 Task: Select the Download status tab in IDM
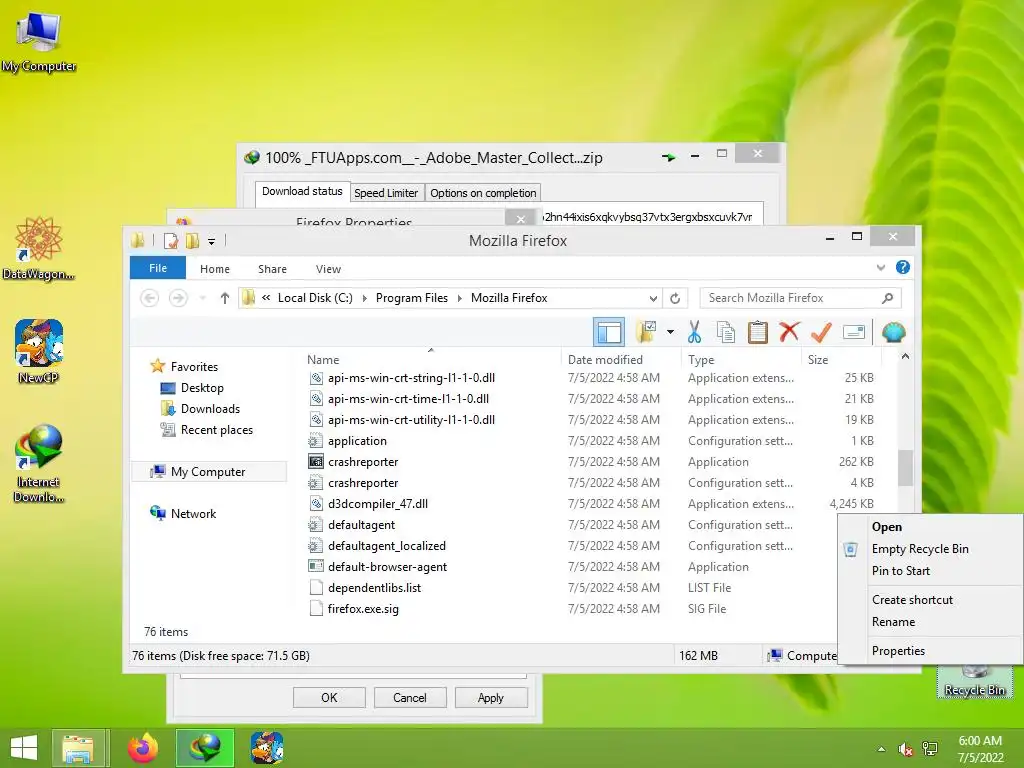pos(302,191)
